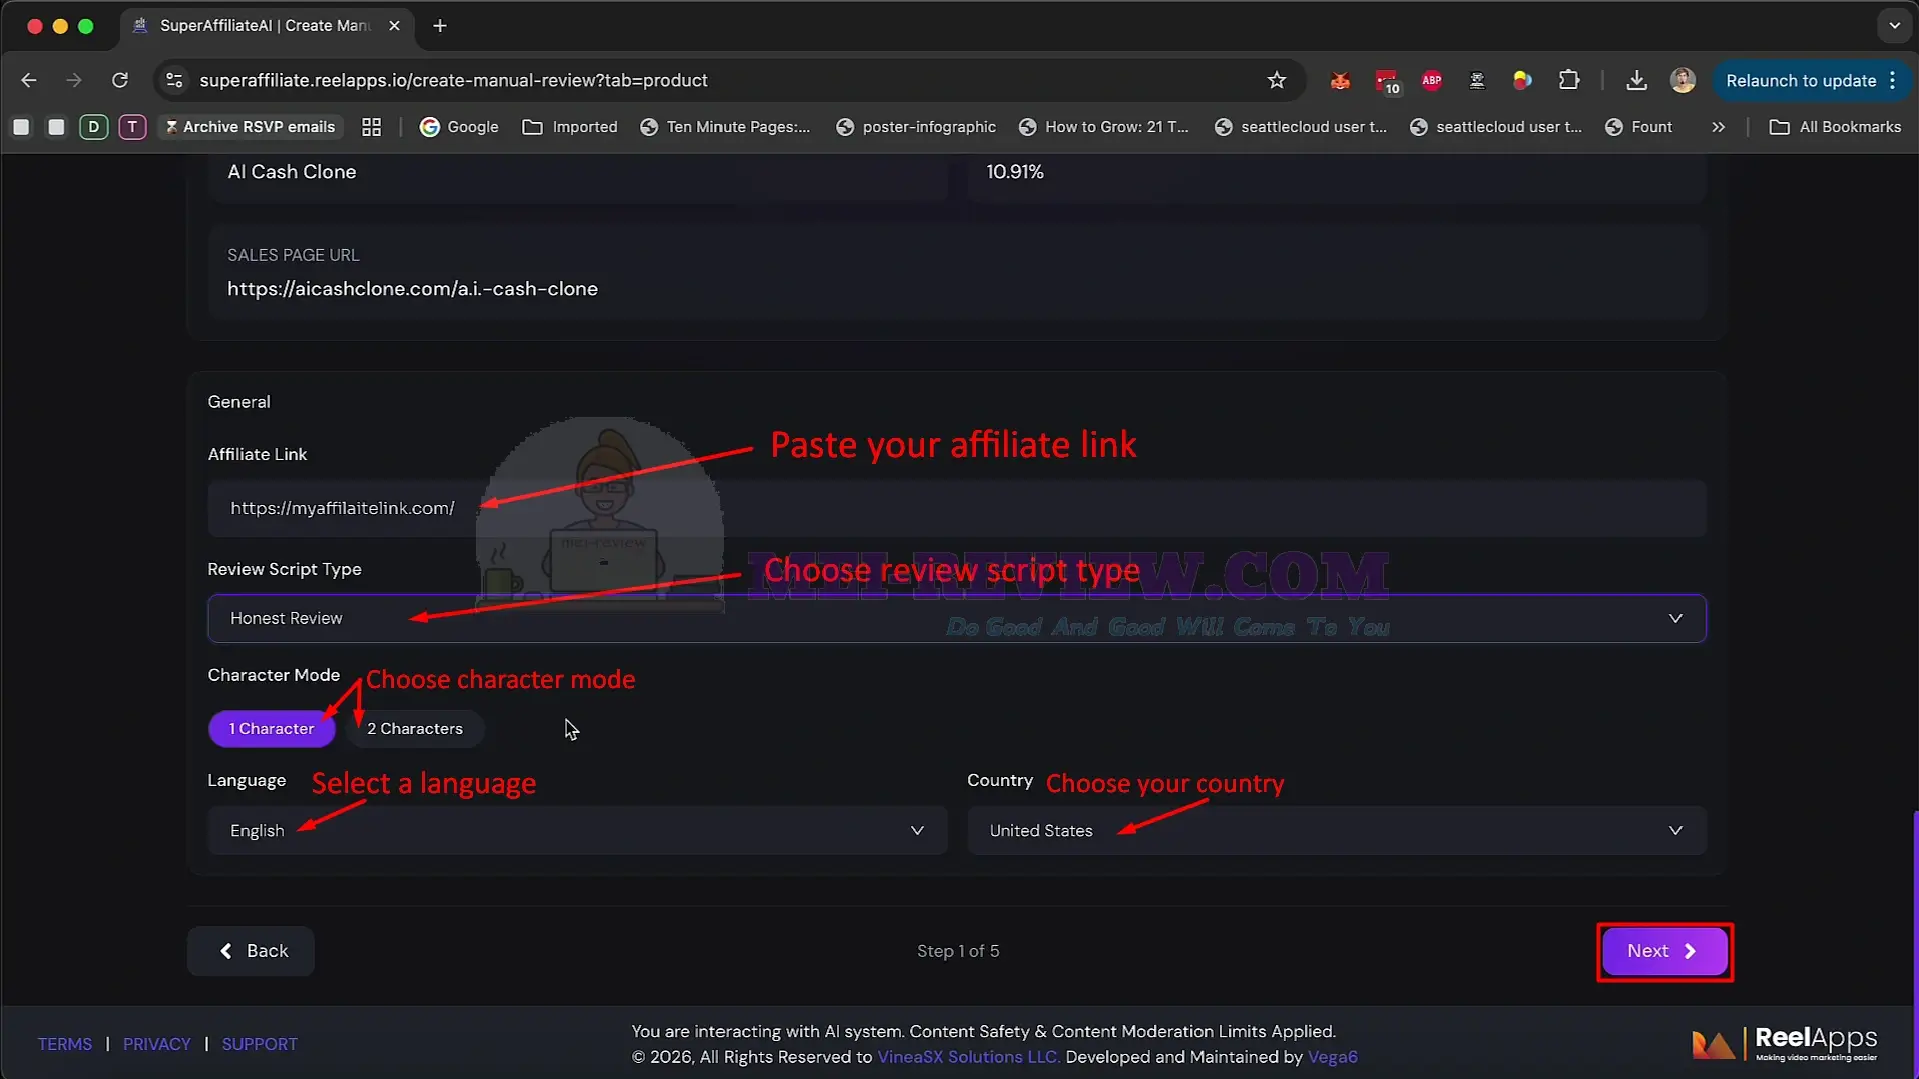The width and height of the screenshot is (1919, 1079).
Task: Click the second white square bookmark icon
Action: coord(56,127)
